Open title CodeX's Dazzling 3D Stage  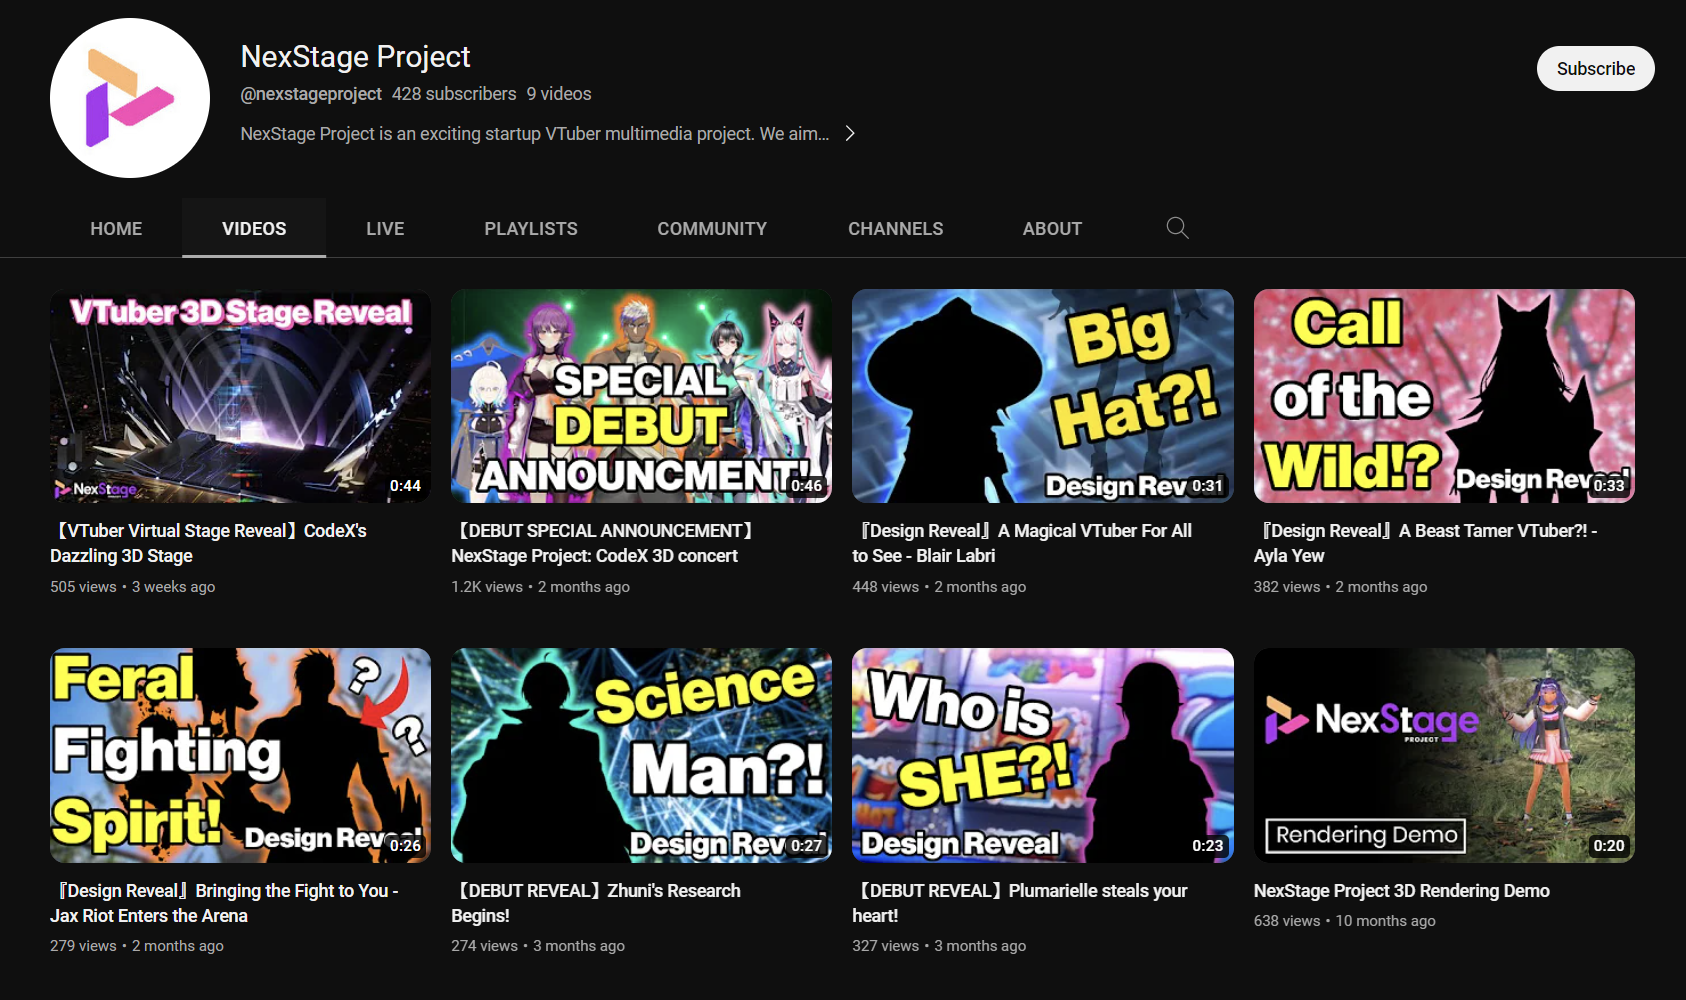coord(209,543)
